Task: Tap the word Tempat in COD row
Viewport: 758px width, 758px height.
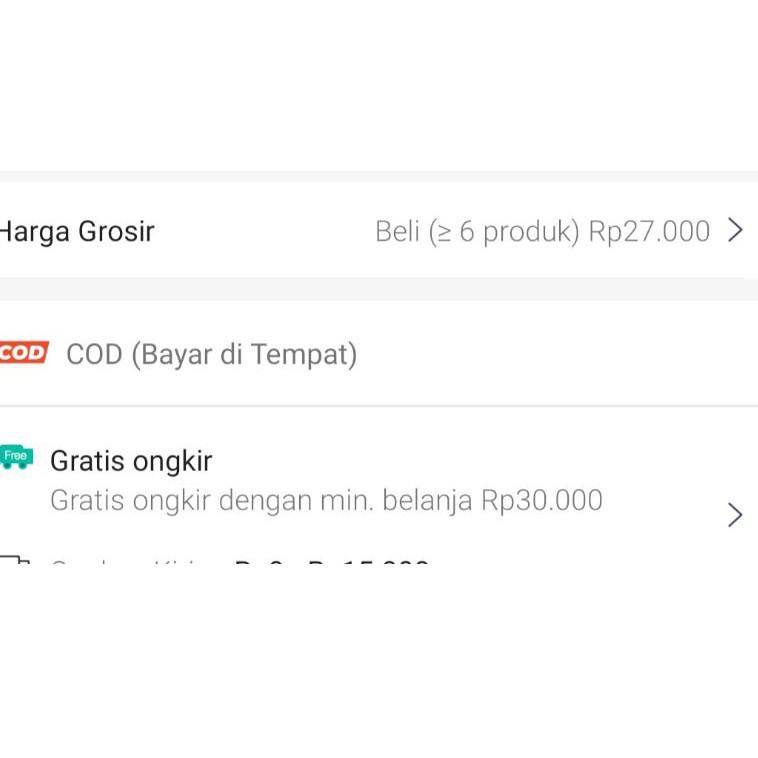Action: pyautogui.click(x=304, y=354)
